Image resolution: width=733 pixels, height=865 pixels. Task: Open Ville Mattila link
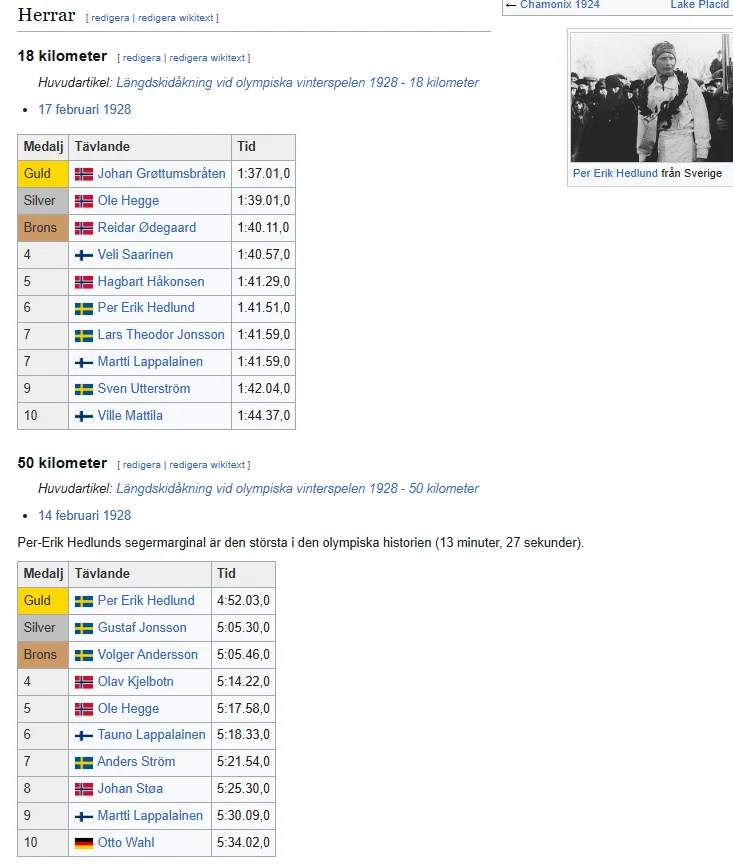[x=130, y=416]
